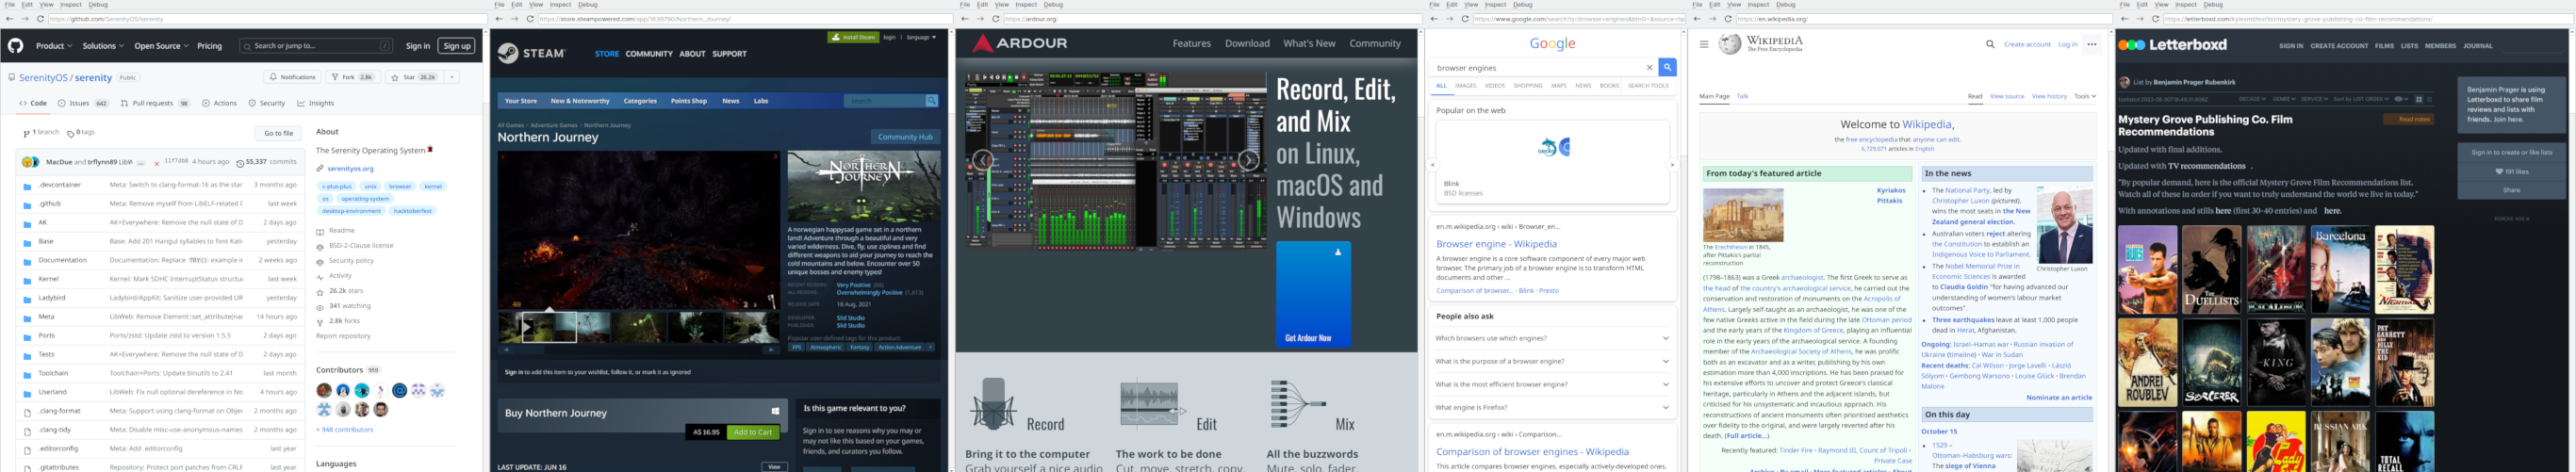Advance Ardour screenshot carousel with right arrow

pyautogui.click(x=1248, y=161)
